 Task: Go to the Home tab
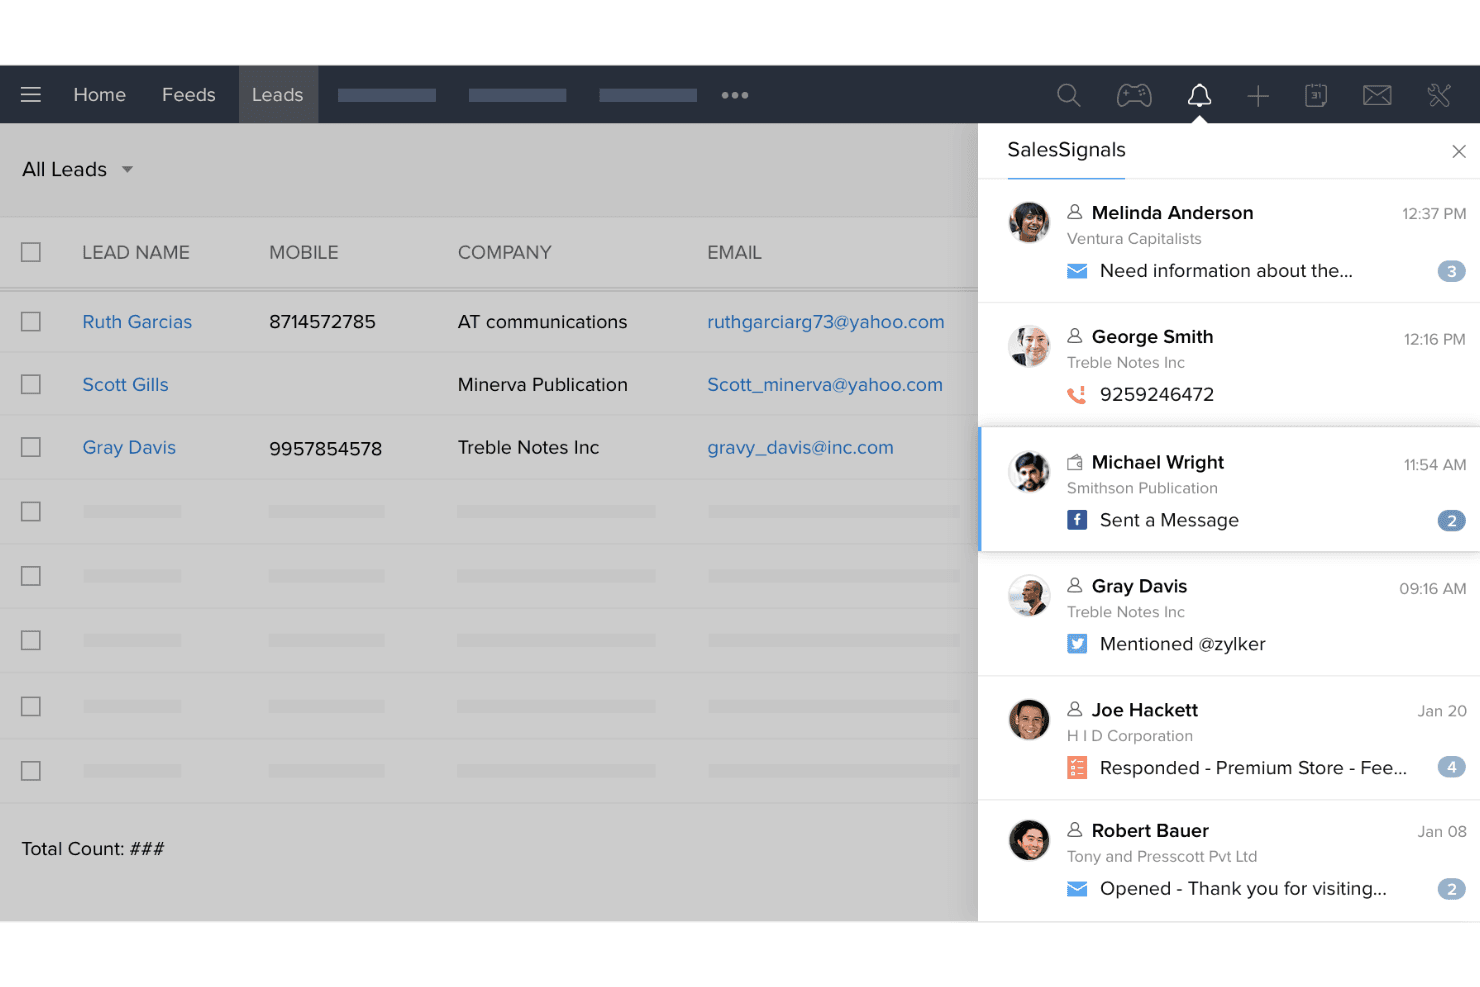click(100, 95)
